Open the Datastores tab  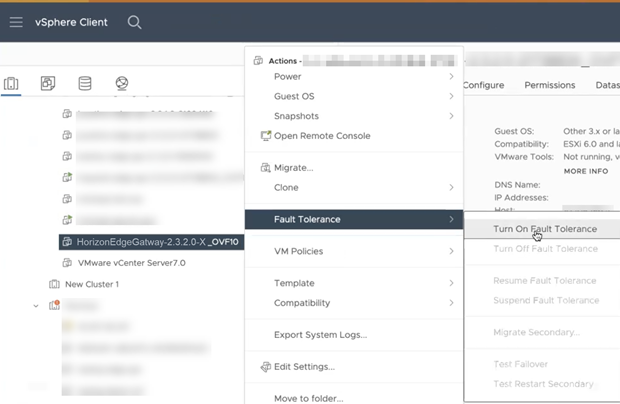(608, 85)
